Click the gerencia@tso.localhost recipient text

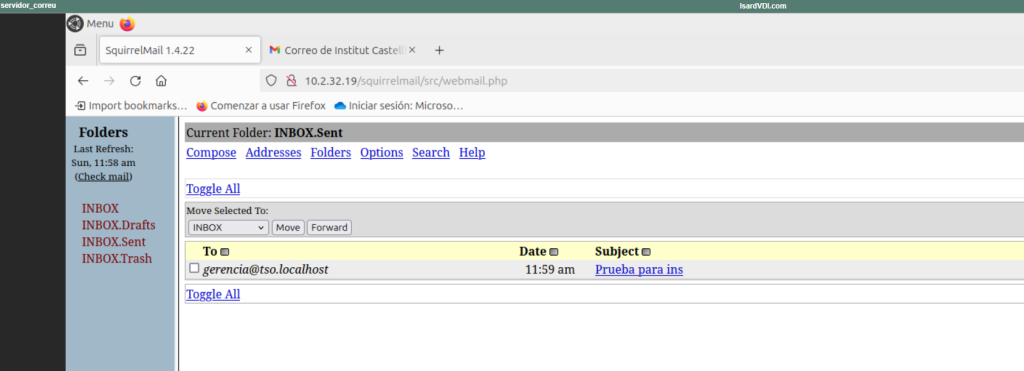(265, 270)
